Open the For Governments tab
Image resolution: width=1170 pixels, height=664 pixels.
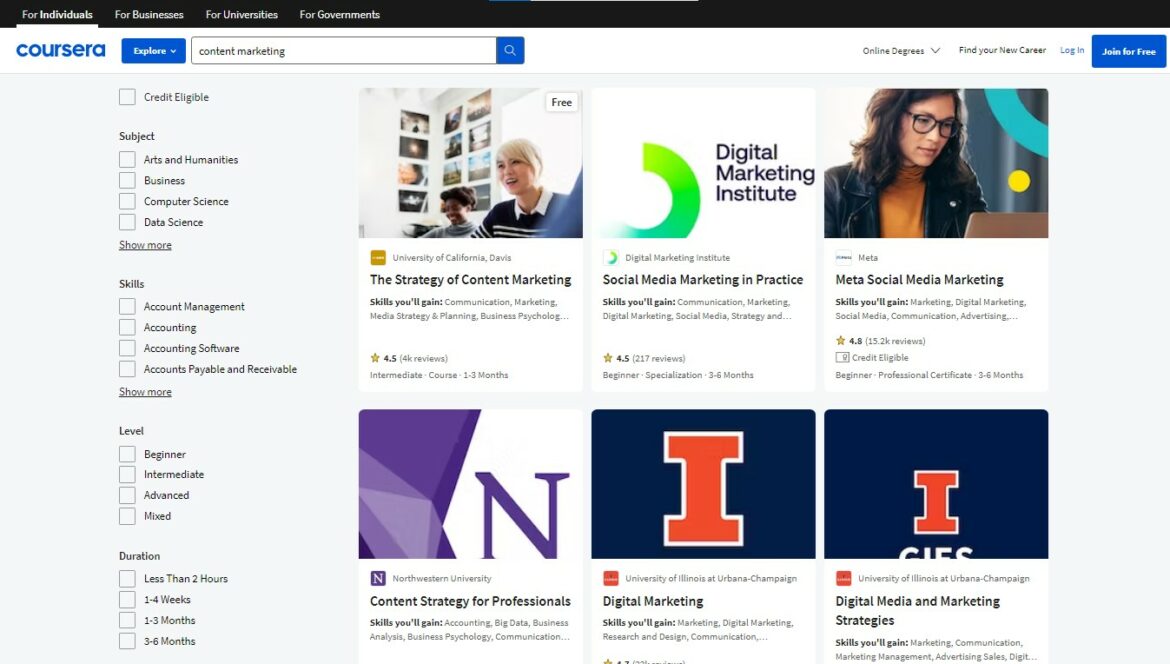(x=340, y=14)
